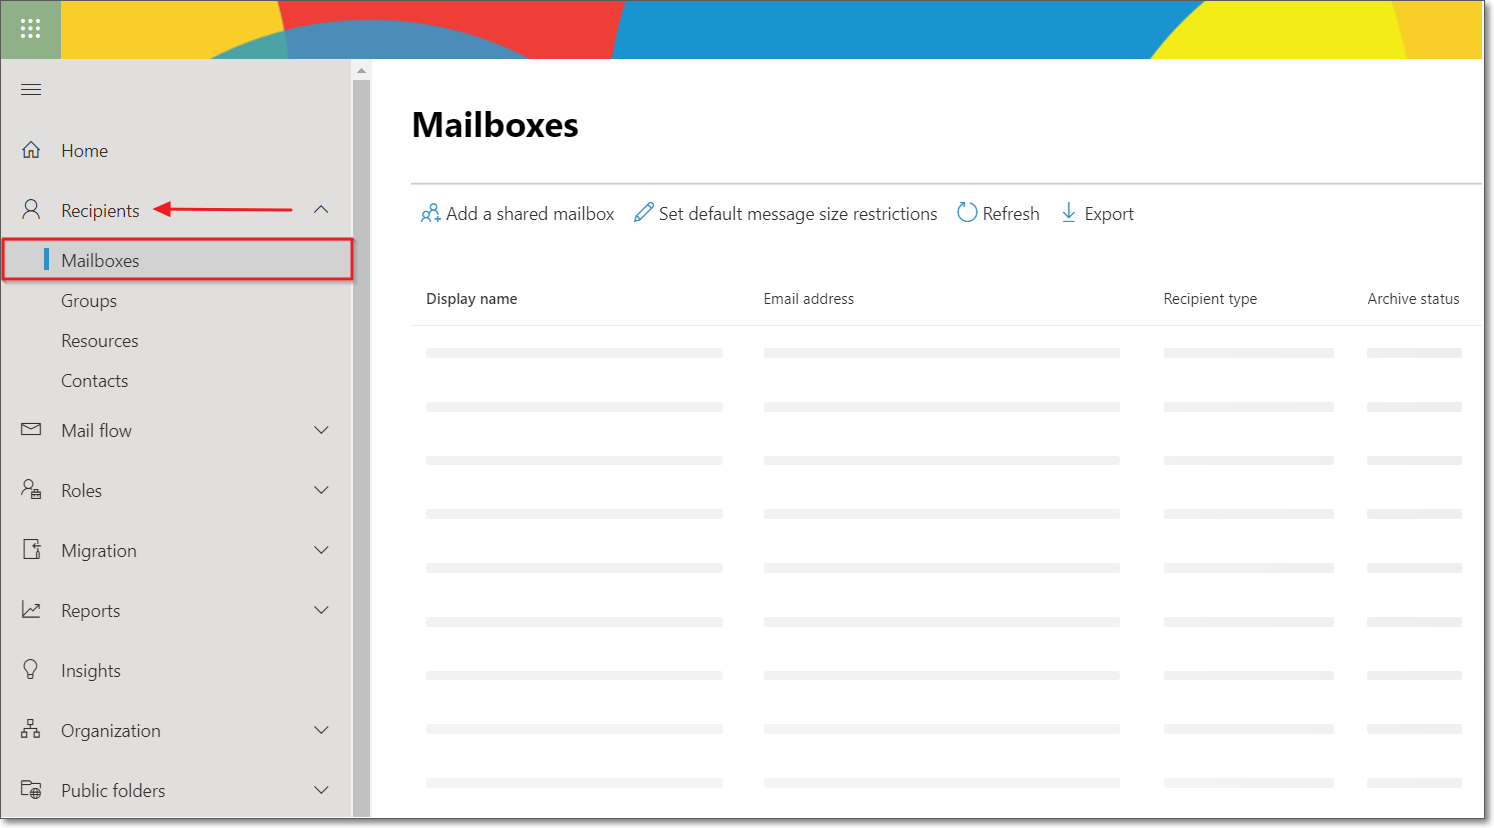This screenshot has width=1494, height=828.
Task: Click the hamburger navigation menu icon
Action: (31, 89)
